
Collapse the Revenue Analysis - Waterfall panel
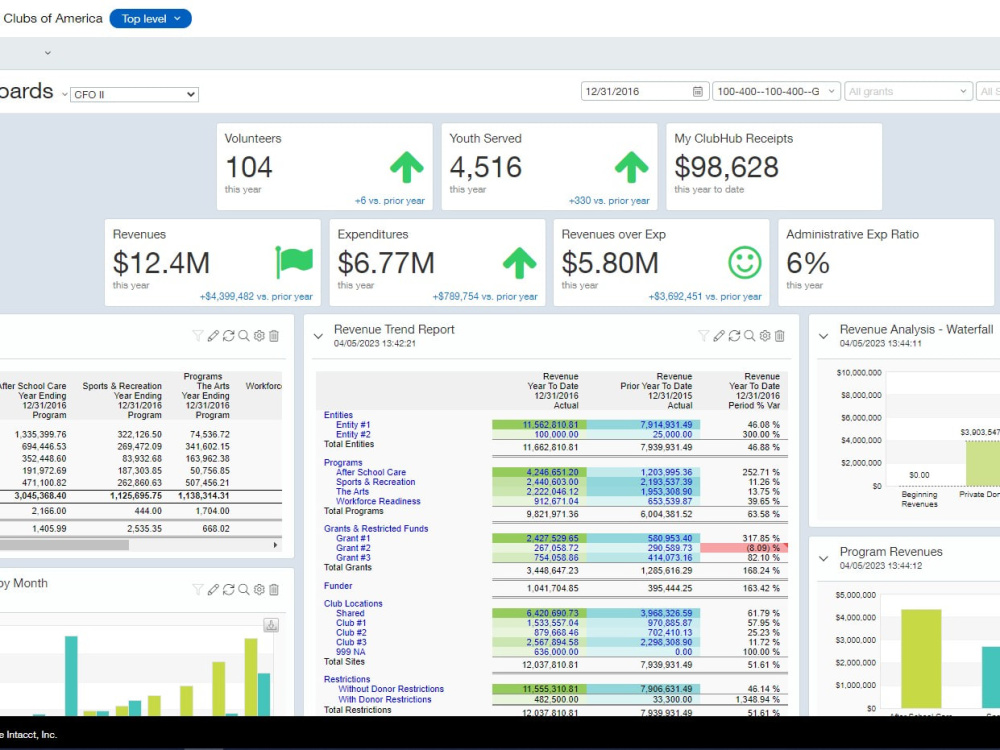point(823,336)
